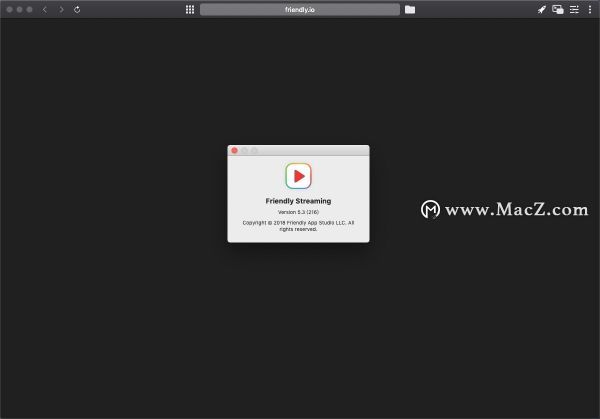600x419 pixels.
Task: Go back with the left arrow
Action: tap(45, 10)
